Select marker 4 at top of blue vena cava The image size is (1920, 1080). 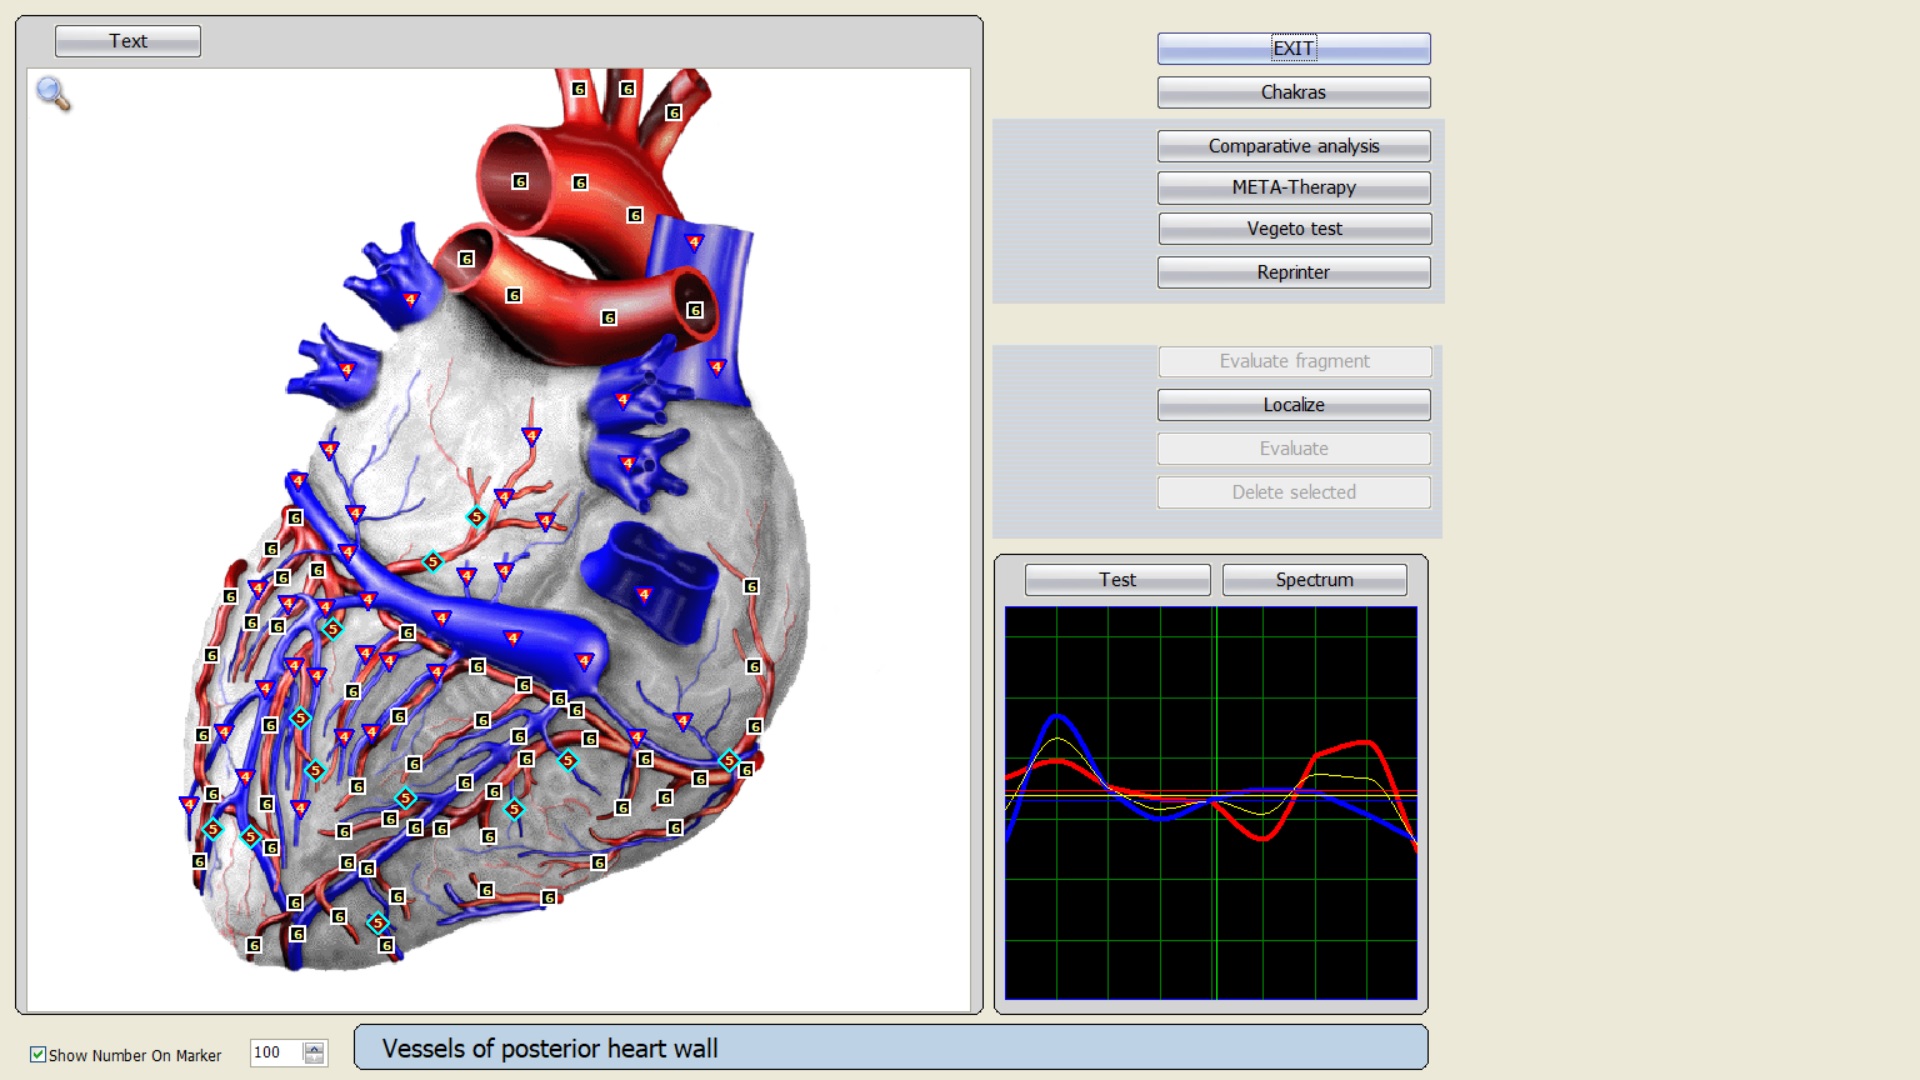(x=694, y=242)
